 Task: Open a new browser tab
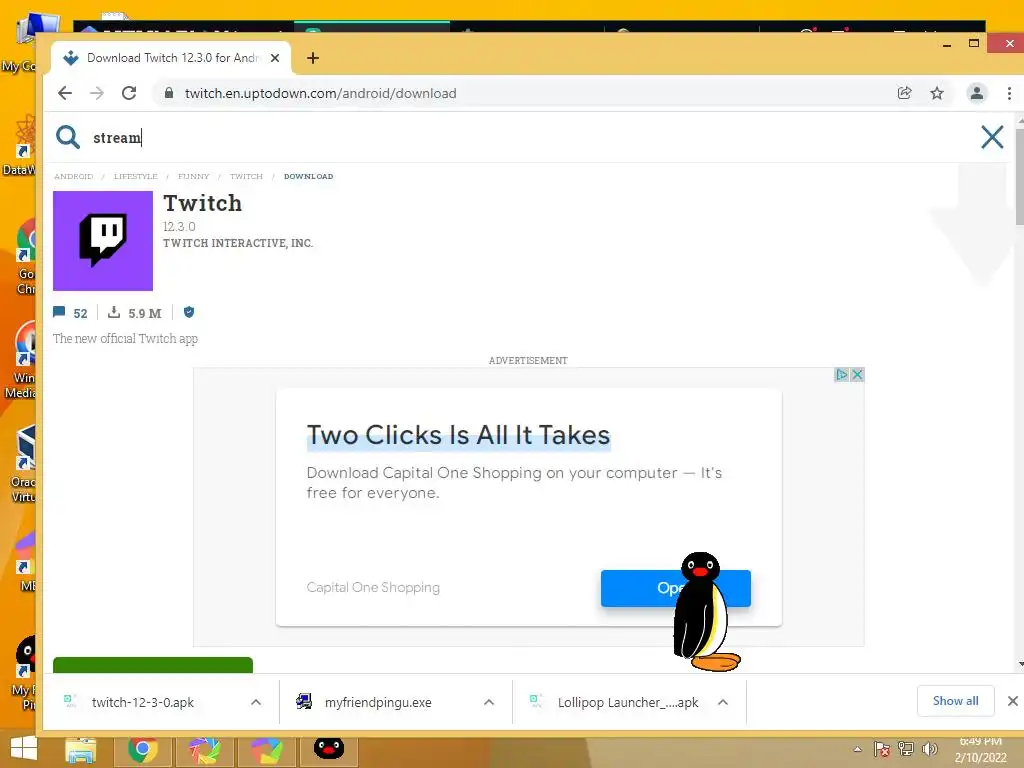(x=313, y=58)
